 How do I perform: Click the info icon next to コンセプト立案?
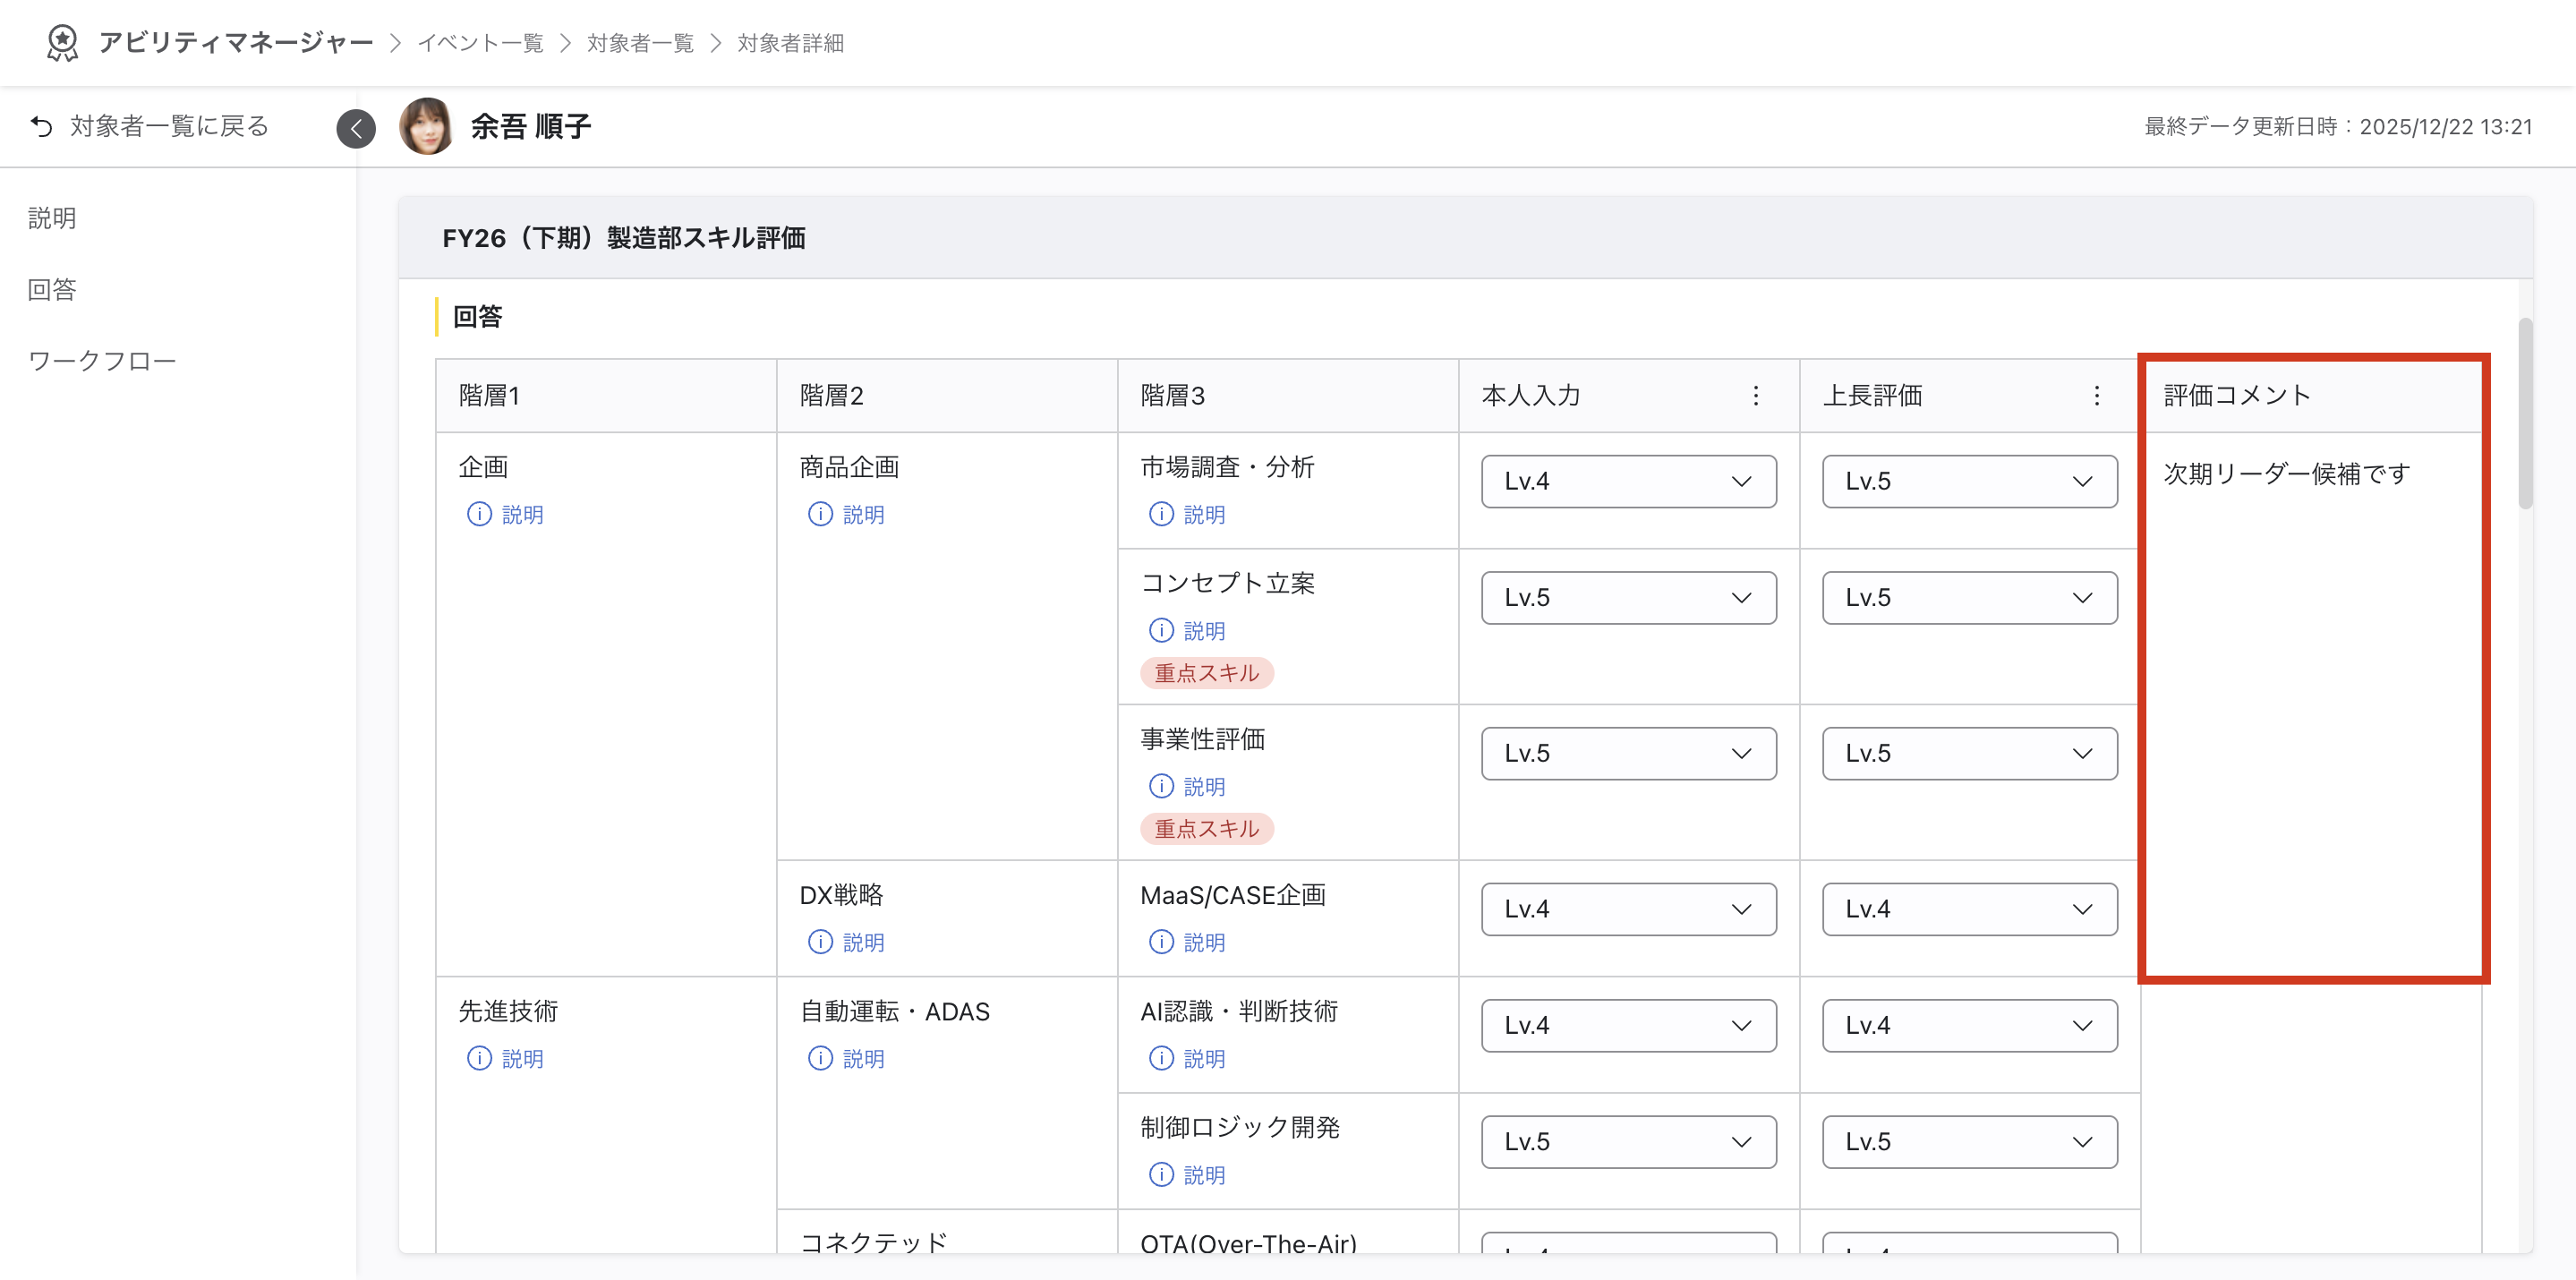pyautogui.click(x=1160, y=630)
